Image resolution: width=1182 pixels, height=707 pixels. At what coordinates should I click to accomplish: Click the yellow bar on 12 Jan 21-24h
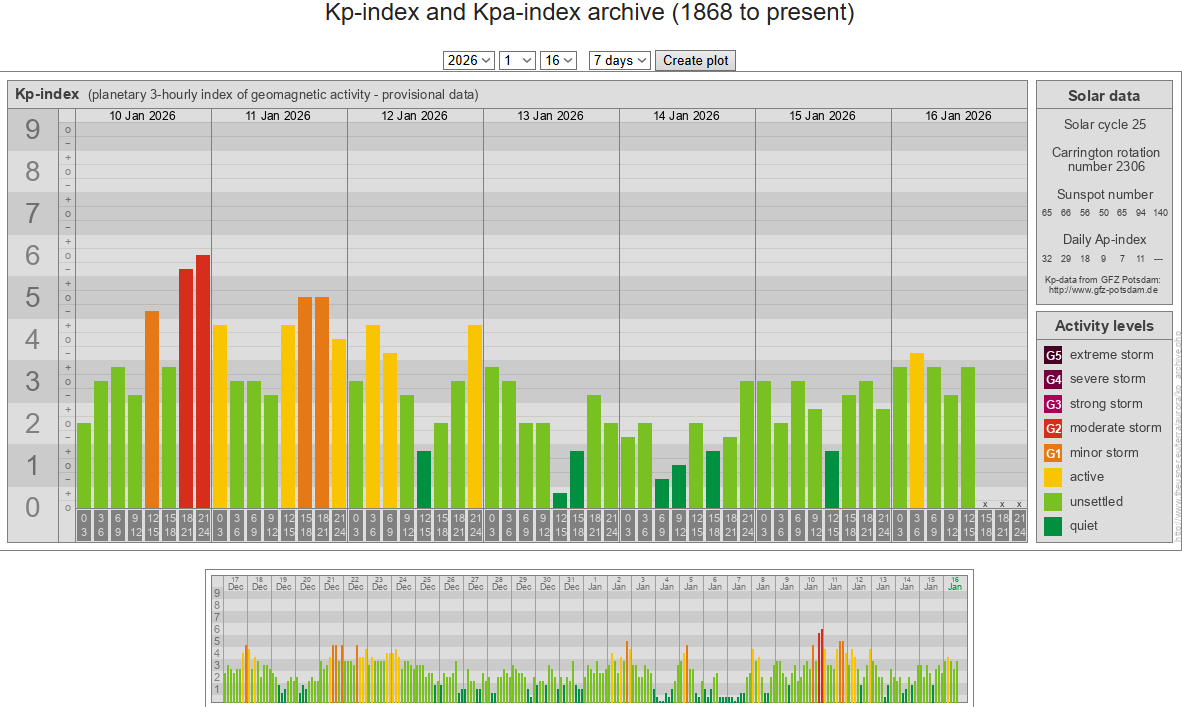(475, 416)
